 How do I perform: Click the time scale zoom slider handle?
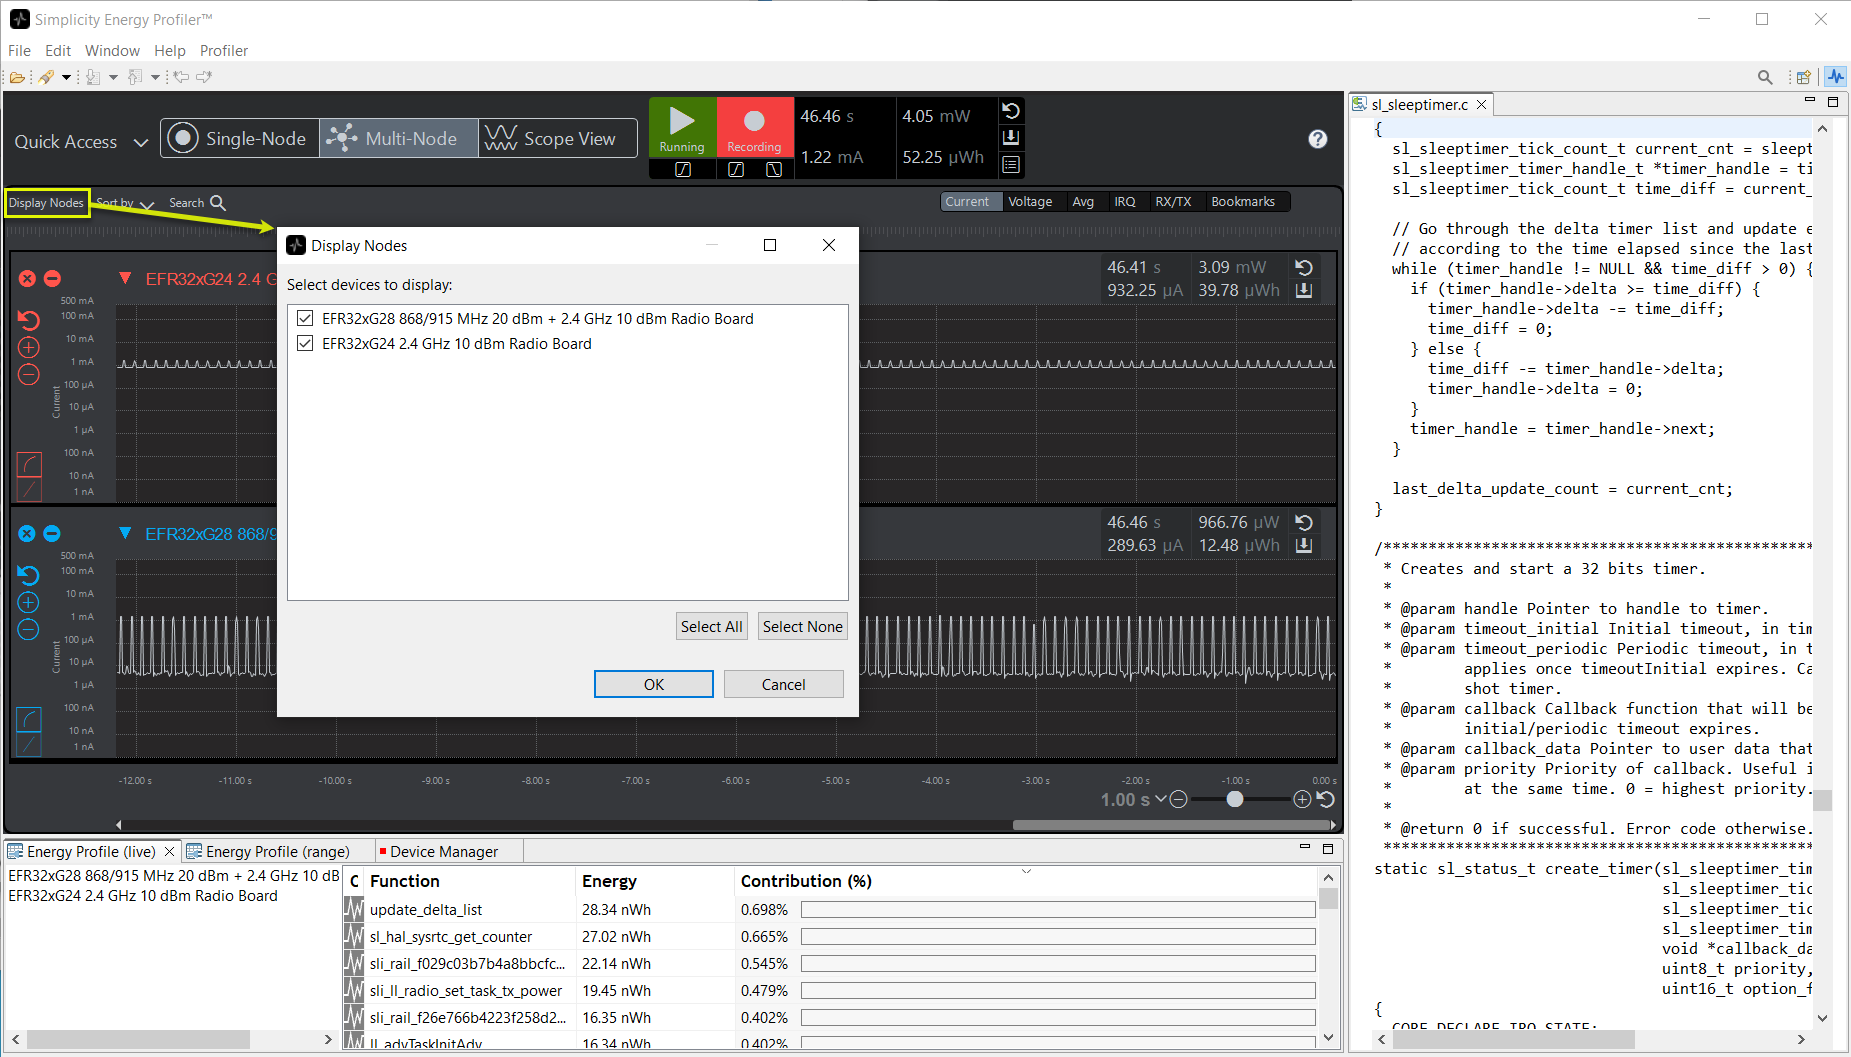click(x=1235, y=799)
